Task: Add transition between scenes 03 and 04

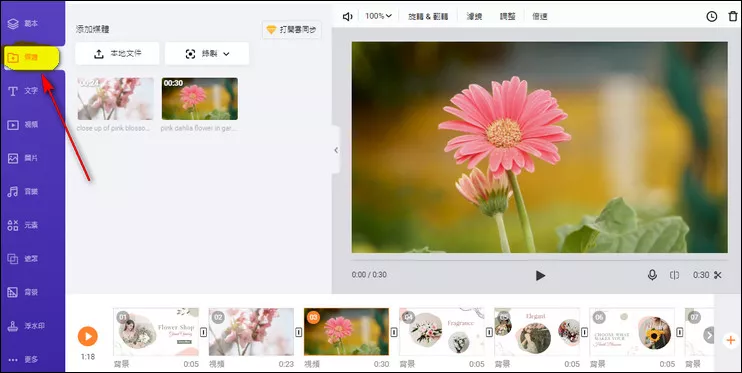Action: point(394,333)
